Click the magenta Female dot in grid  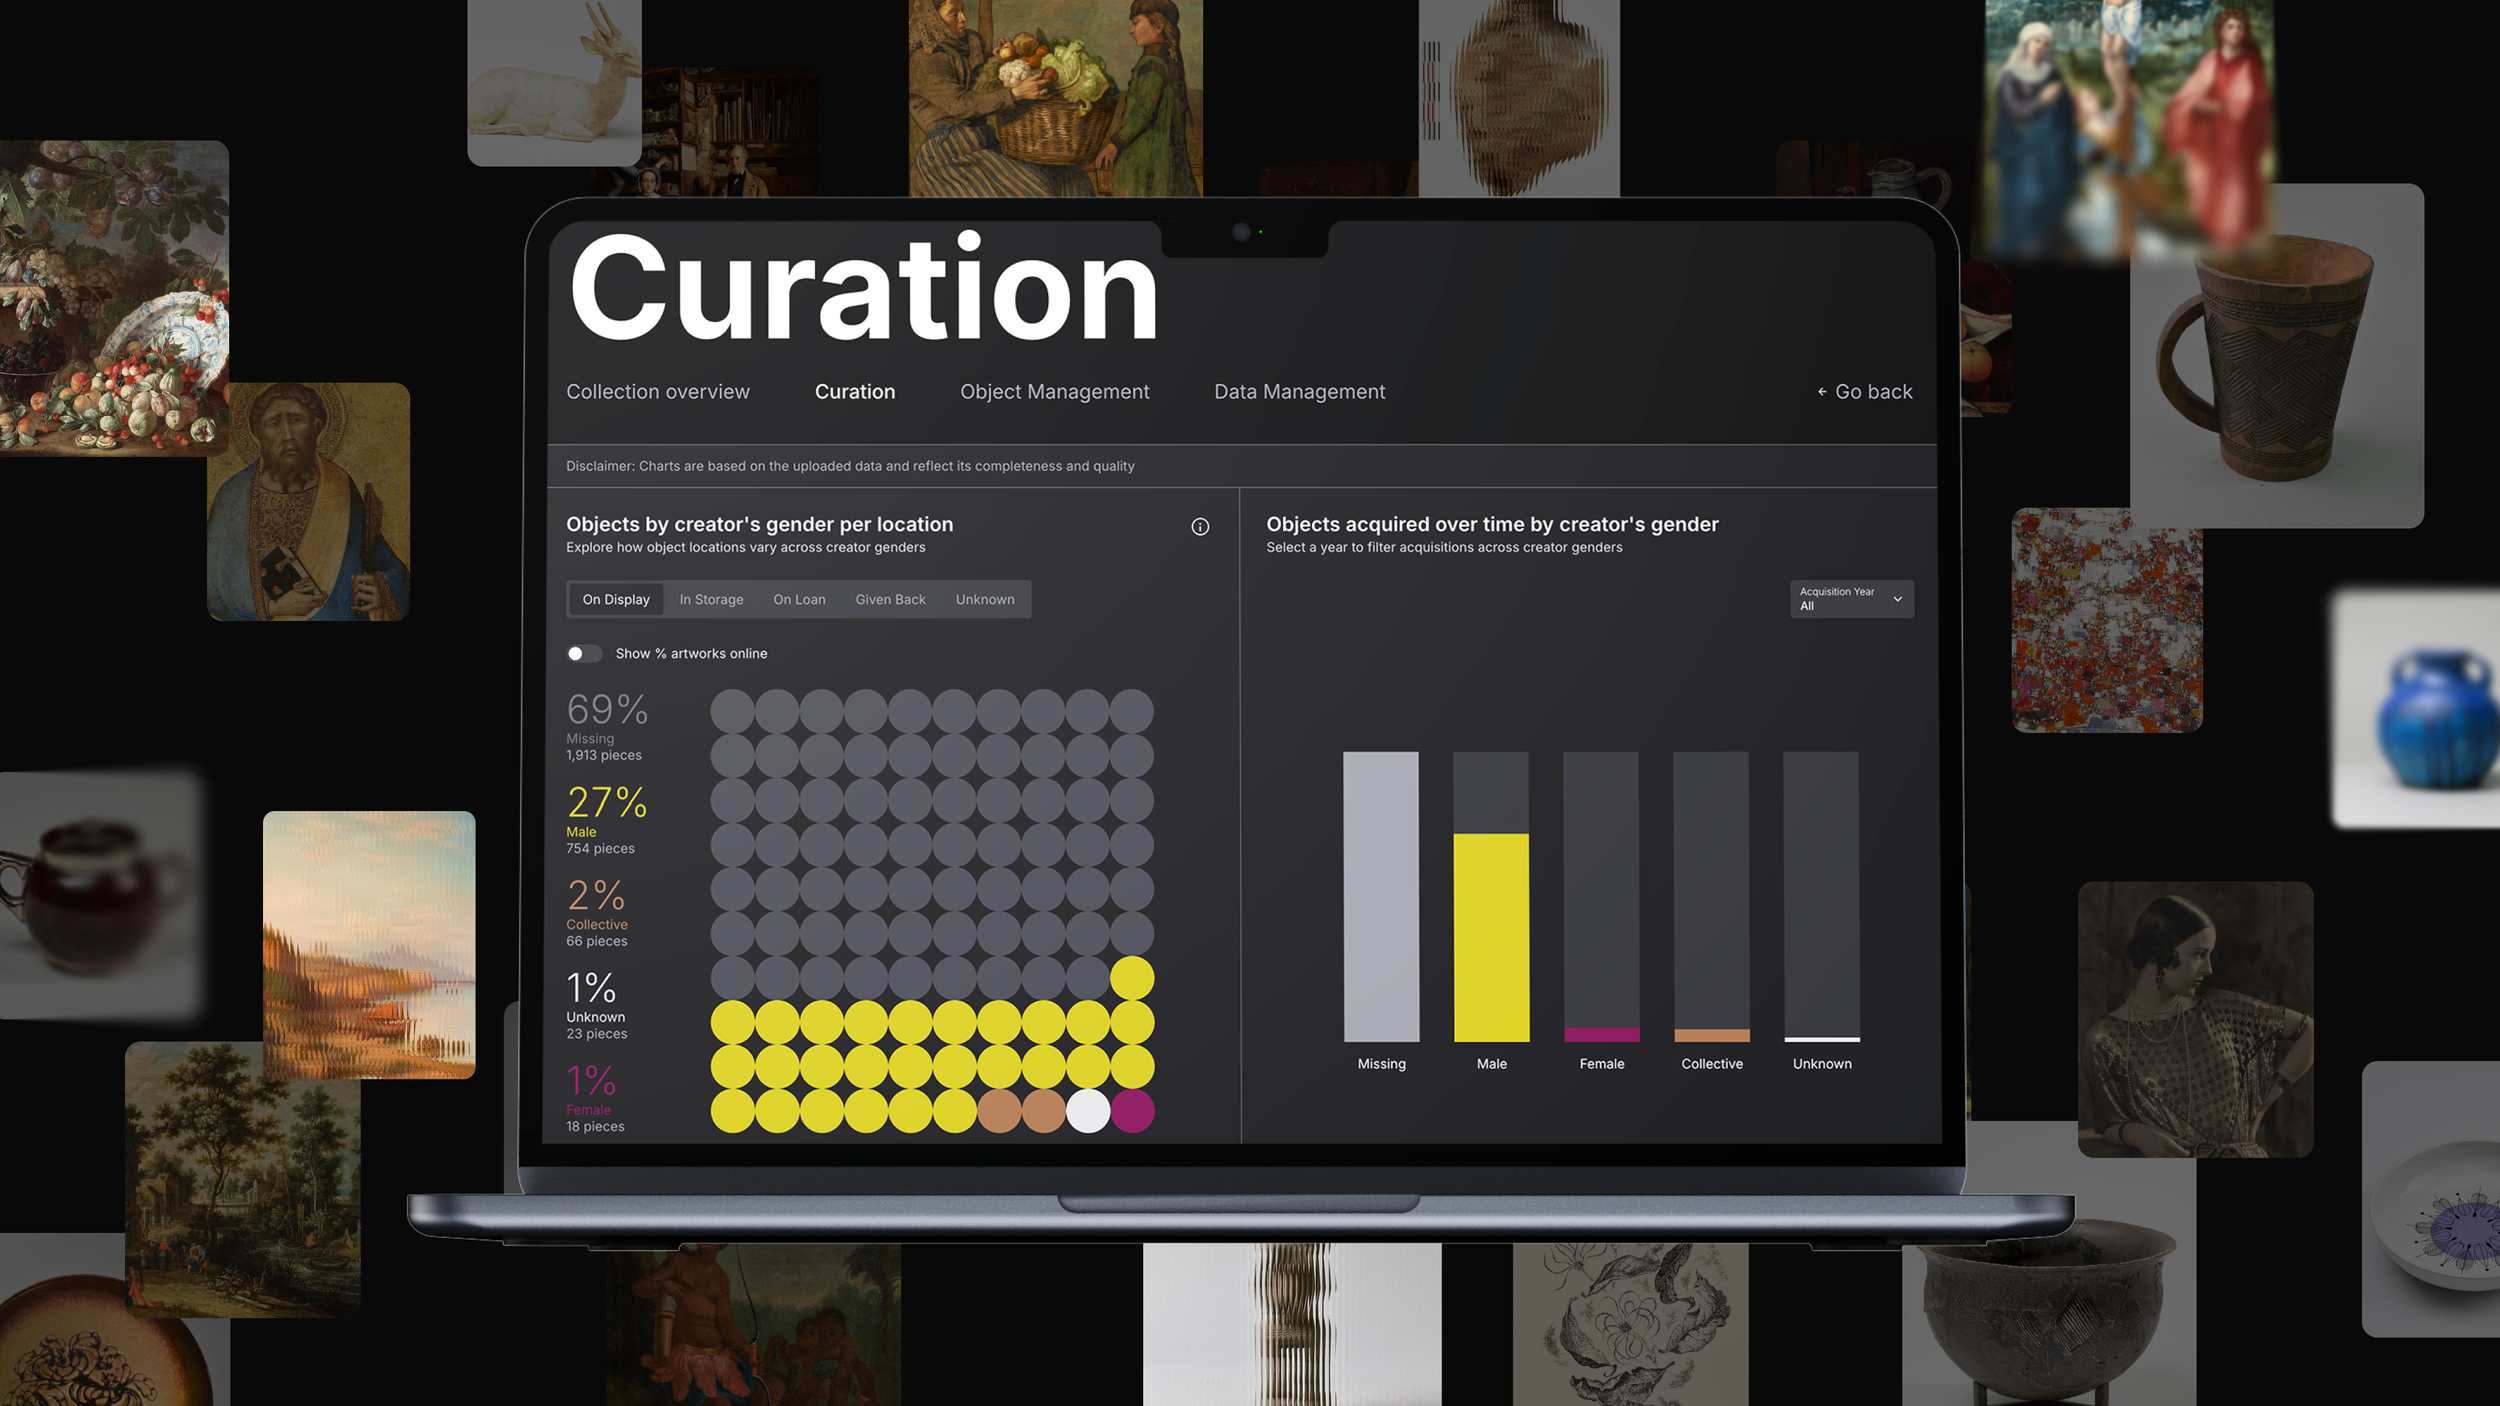tap(1132, 1112)
